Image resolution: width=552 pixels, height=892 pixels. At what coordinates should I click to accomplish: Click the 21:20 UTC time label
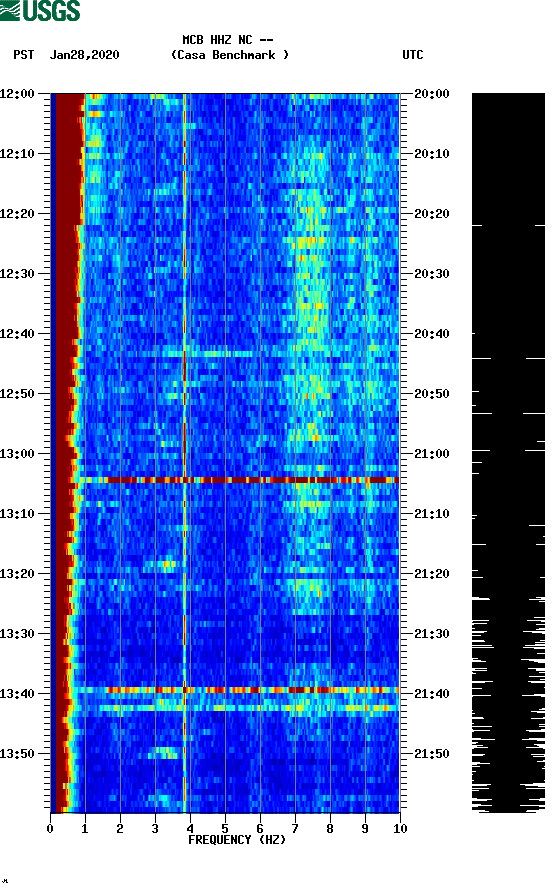432,574
